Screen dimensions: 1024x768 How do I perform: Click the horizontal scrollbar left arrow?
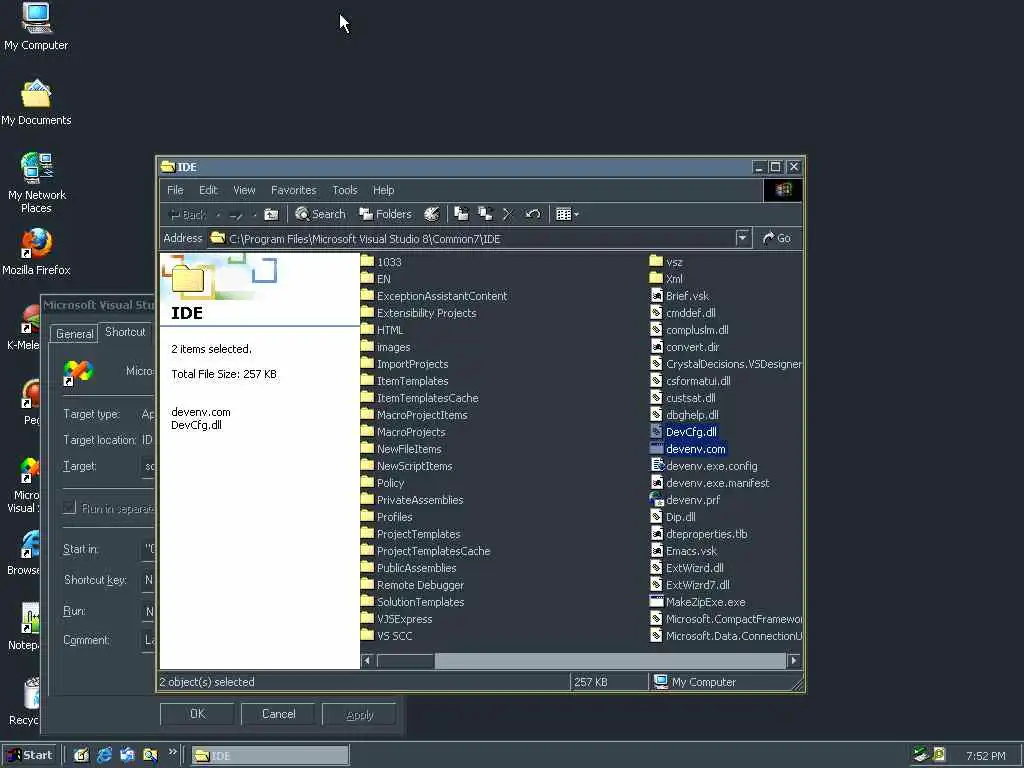pos(367,660)
